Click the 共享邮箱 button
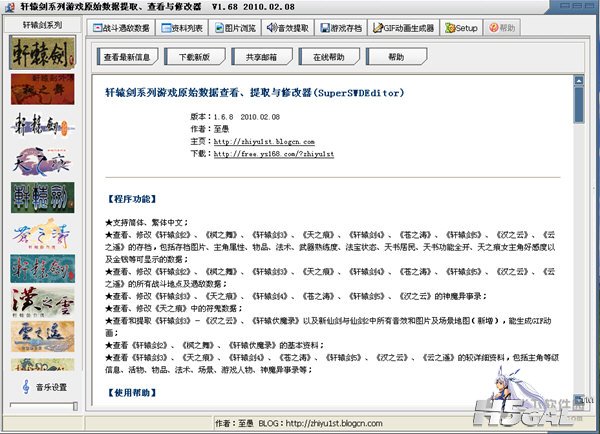Screen dimensions: 600x434 tap(262, 57)
